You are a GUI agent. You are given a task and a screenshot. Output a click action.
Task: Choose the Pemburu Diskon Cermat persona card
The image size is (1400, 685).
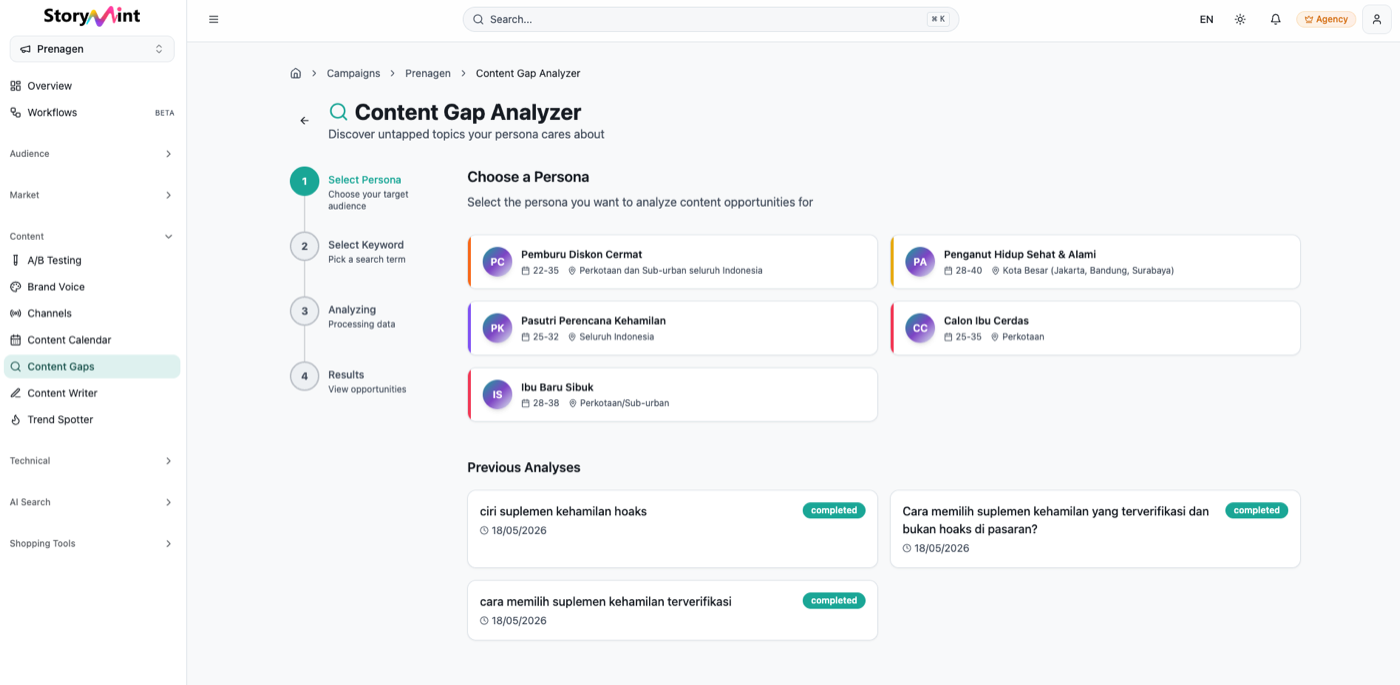(x=672, y=262)
